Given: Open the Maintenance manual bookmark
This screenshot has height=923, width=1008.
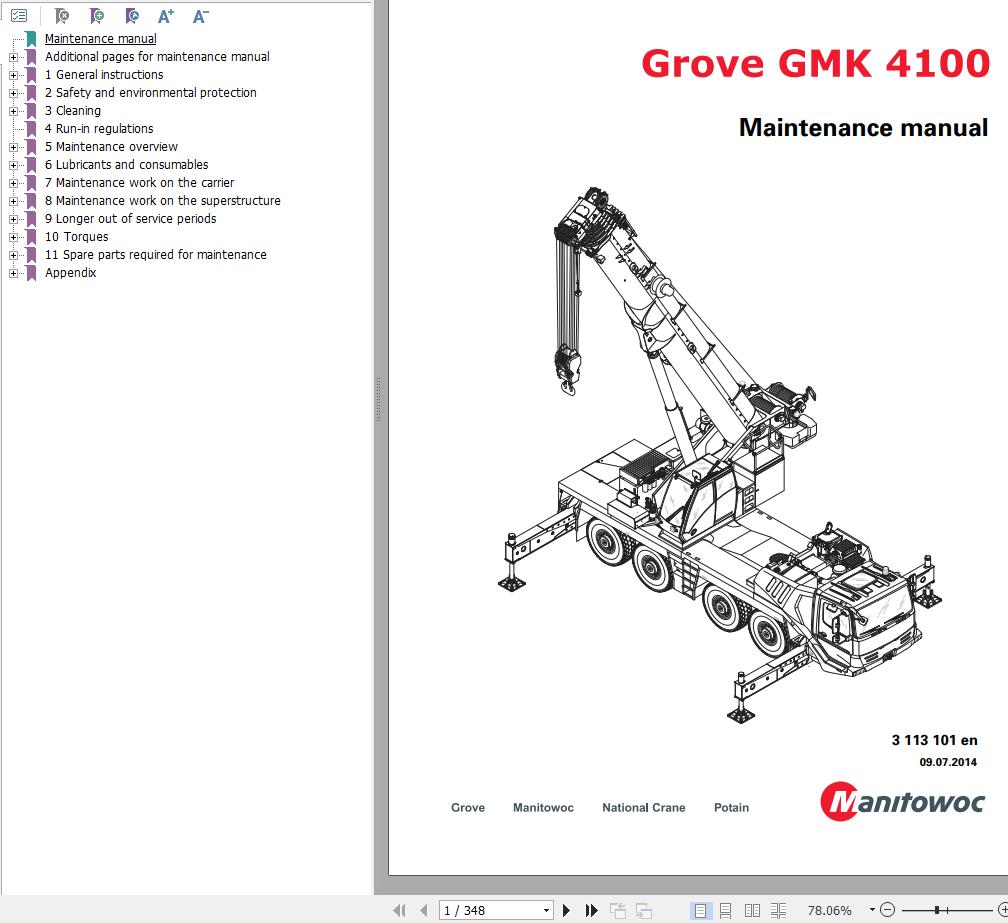Looking at the screenshot, I should [x=100, y=39].
